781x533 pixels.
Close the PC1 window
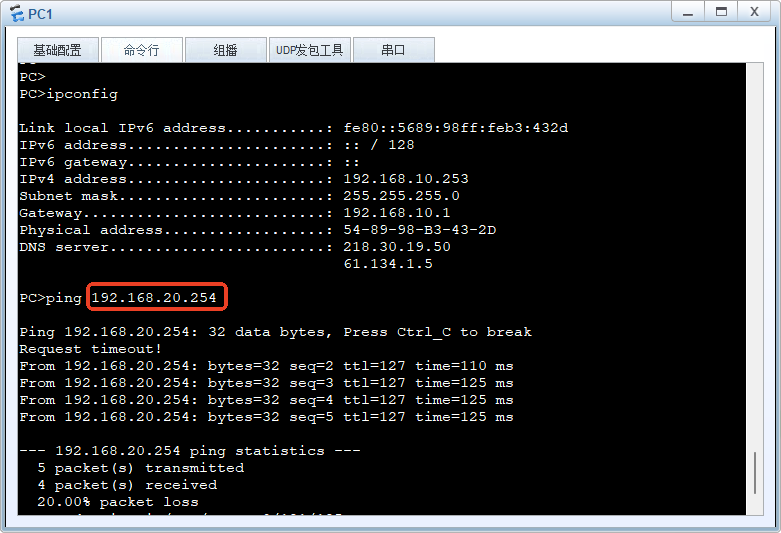tap(754, 12)
